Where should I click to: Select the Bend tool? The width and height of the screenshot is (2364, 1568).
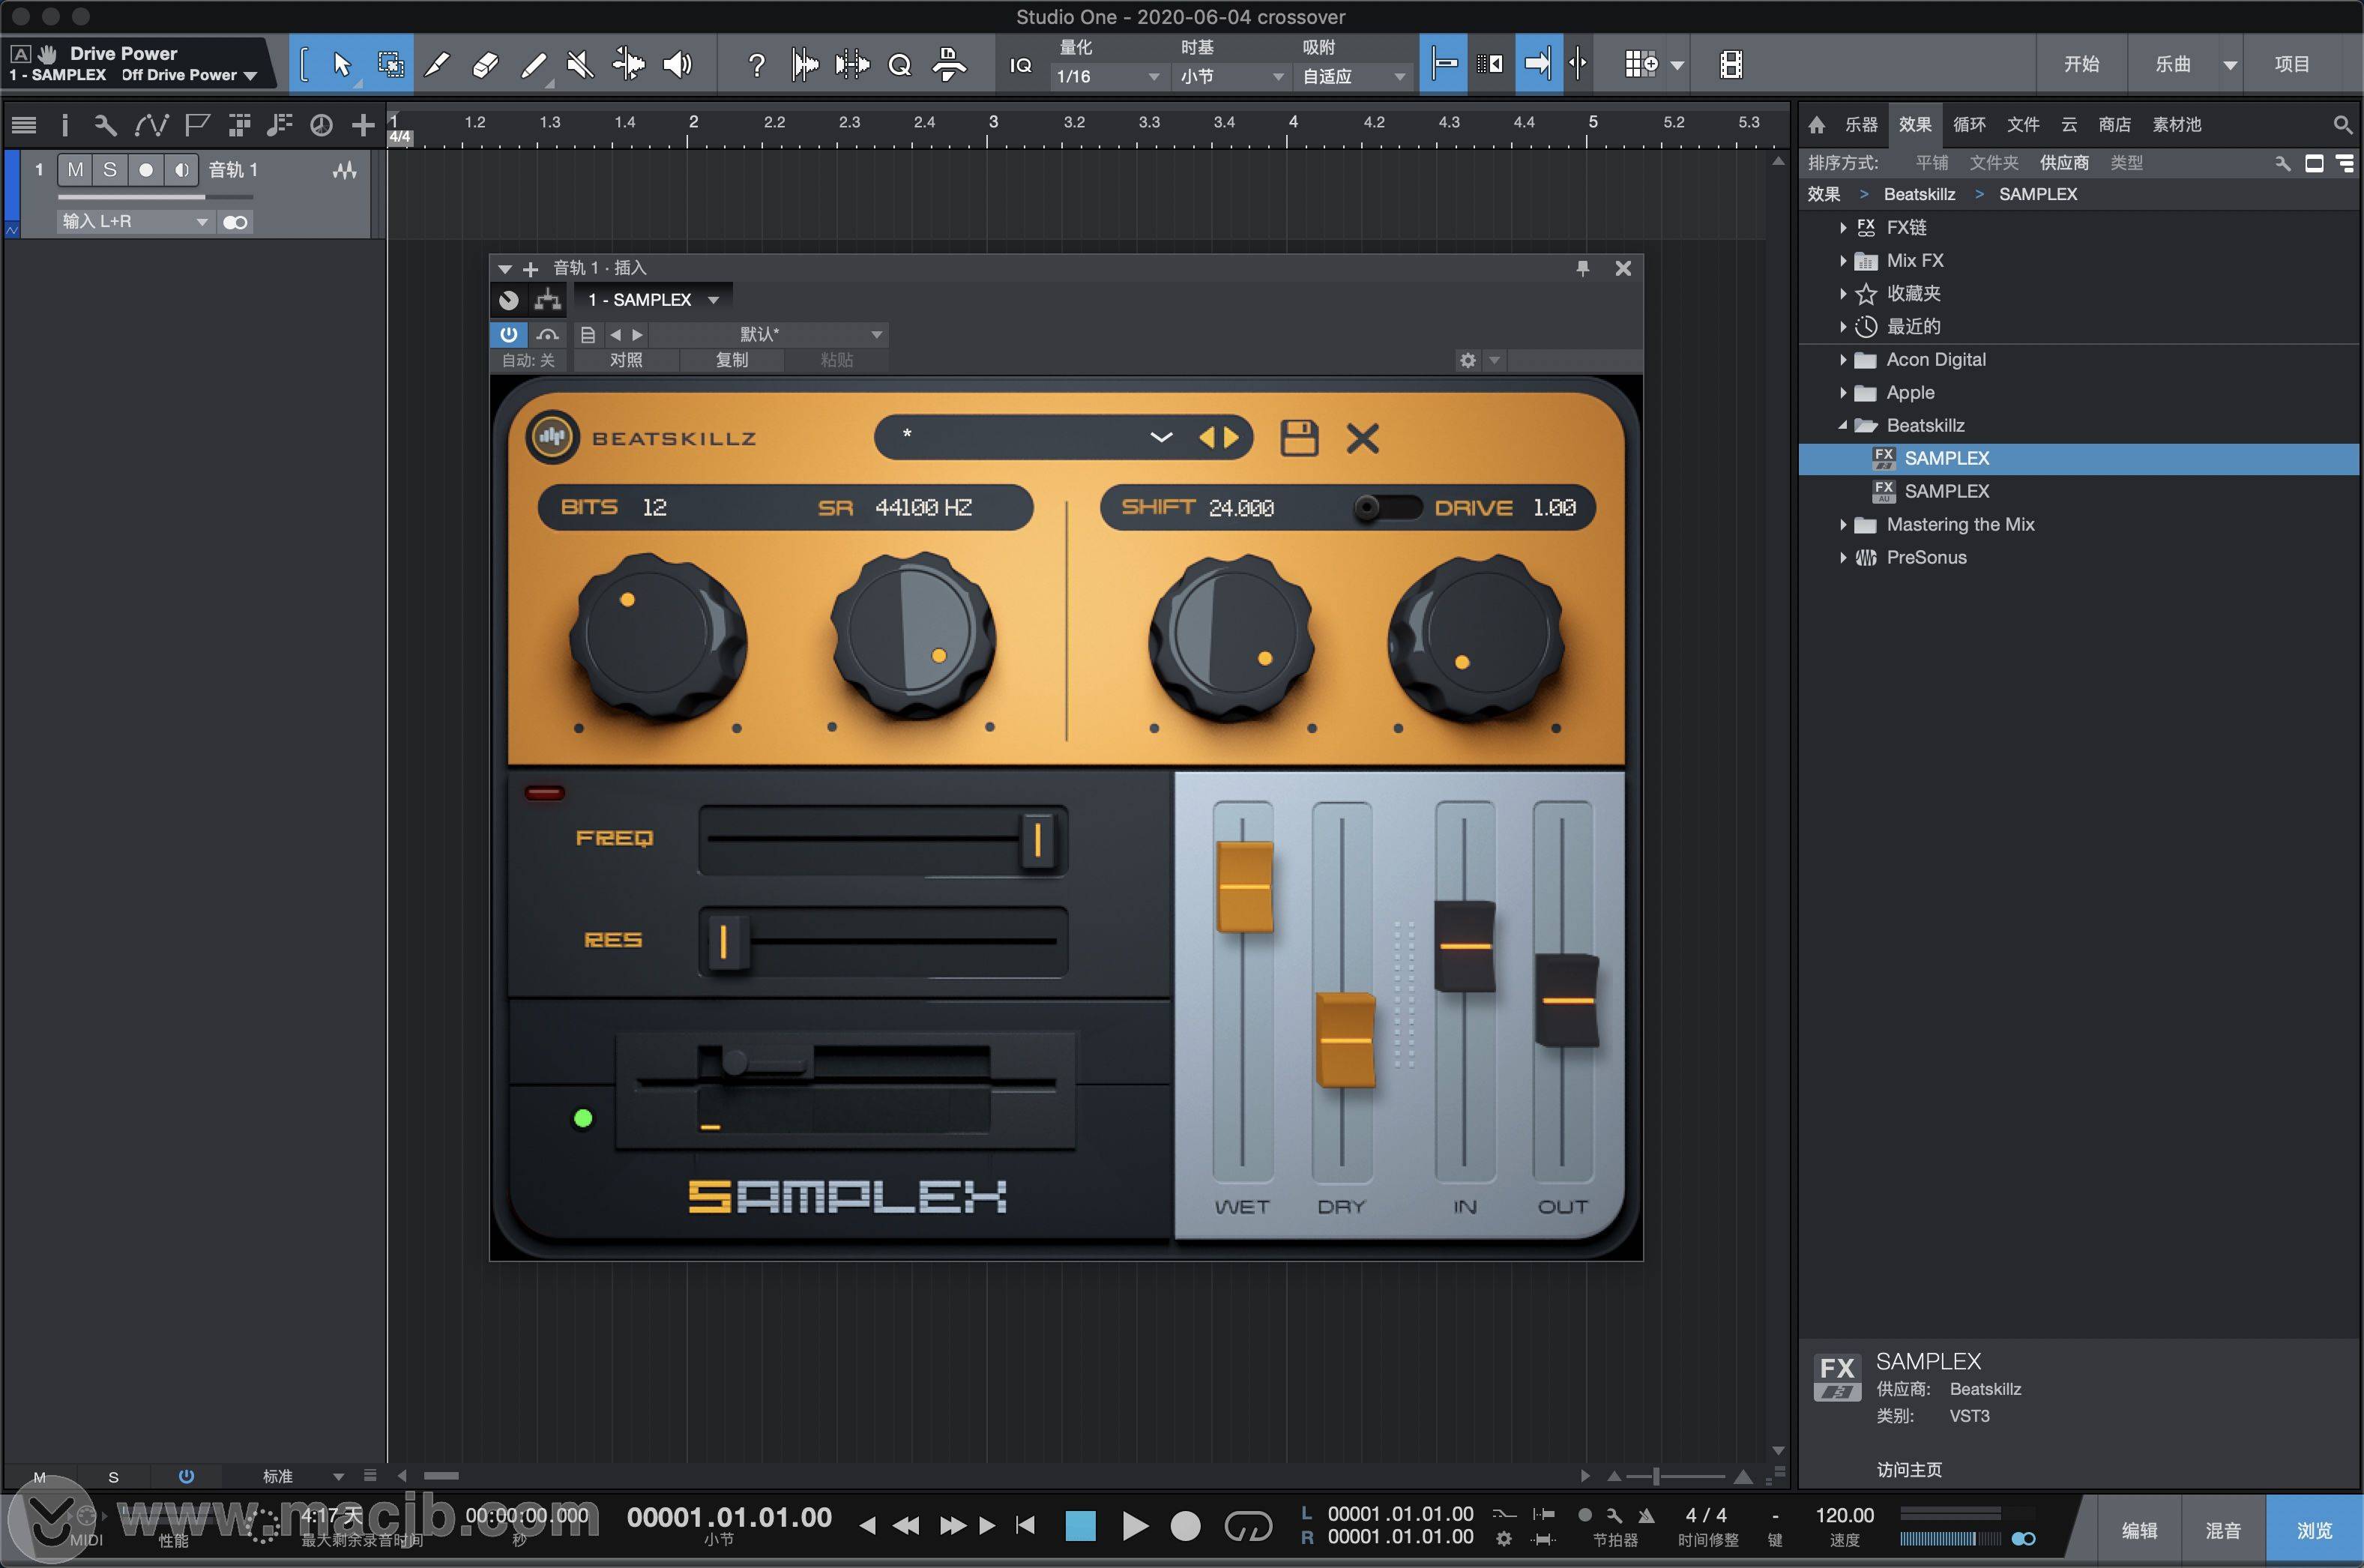coord(629,65)
